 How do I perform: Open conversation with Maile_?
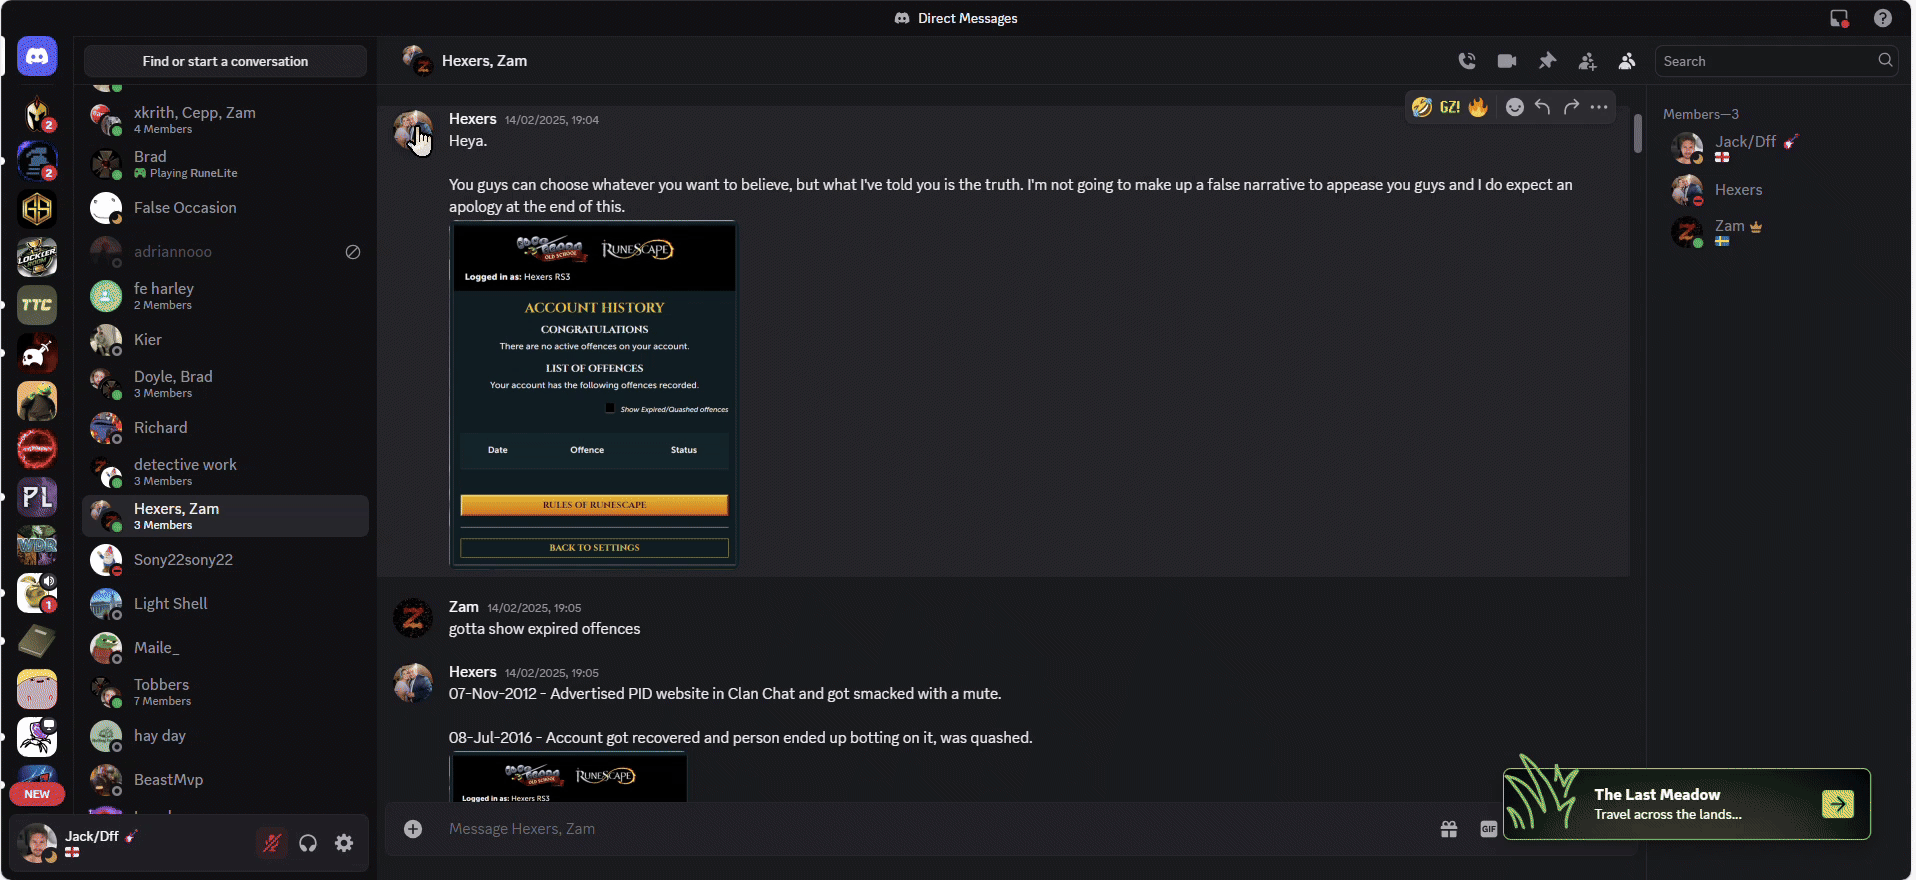click(225, 648)
